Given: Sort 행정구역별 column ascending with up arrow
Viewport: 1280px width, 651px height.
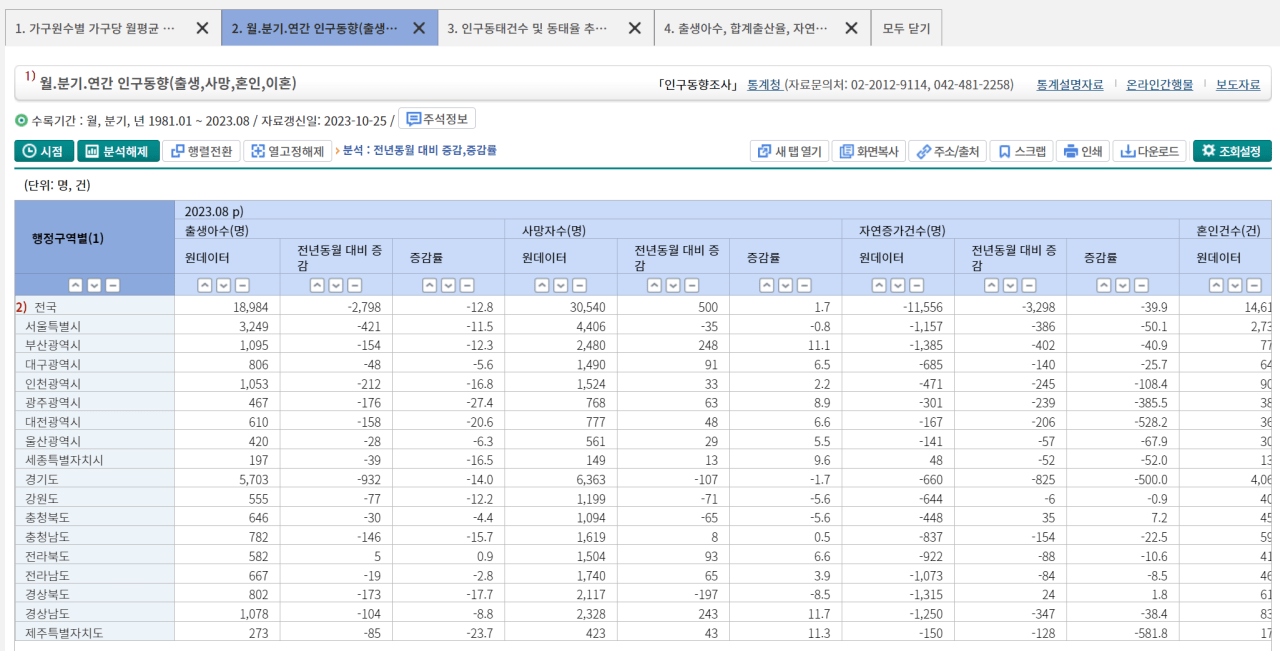Looking at the screenshot, I should pos(75,285).
